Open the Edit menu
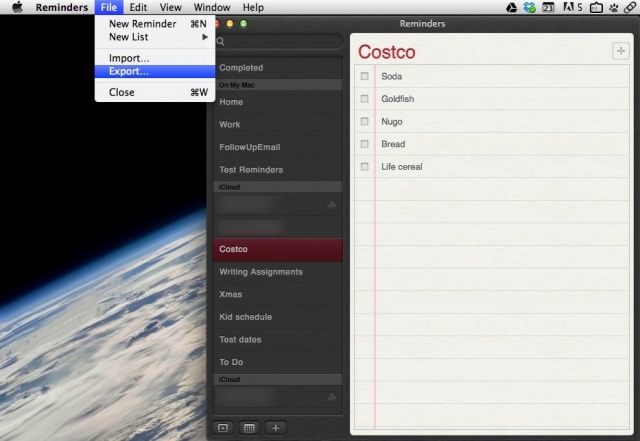 138,7
